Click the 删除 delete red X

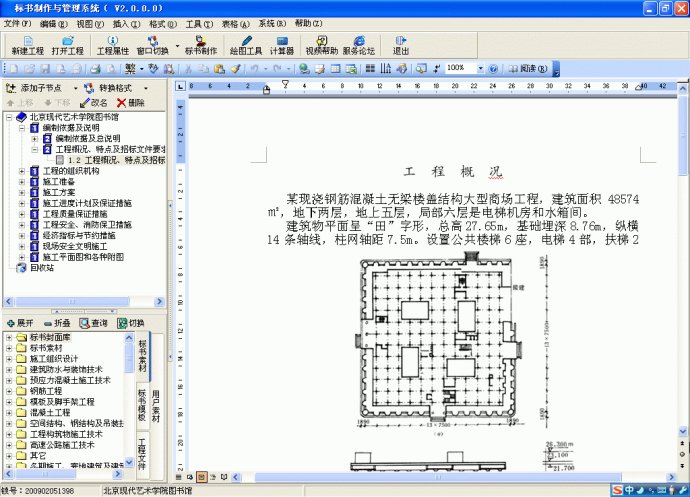coord(131,103)
